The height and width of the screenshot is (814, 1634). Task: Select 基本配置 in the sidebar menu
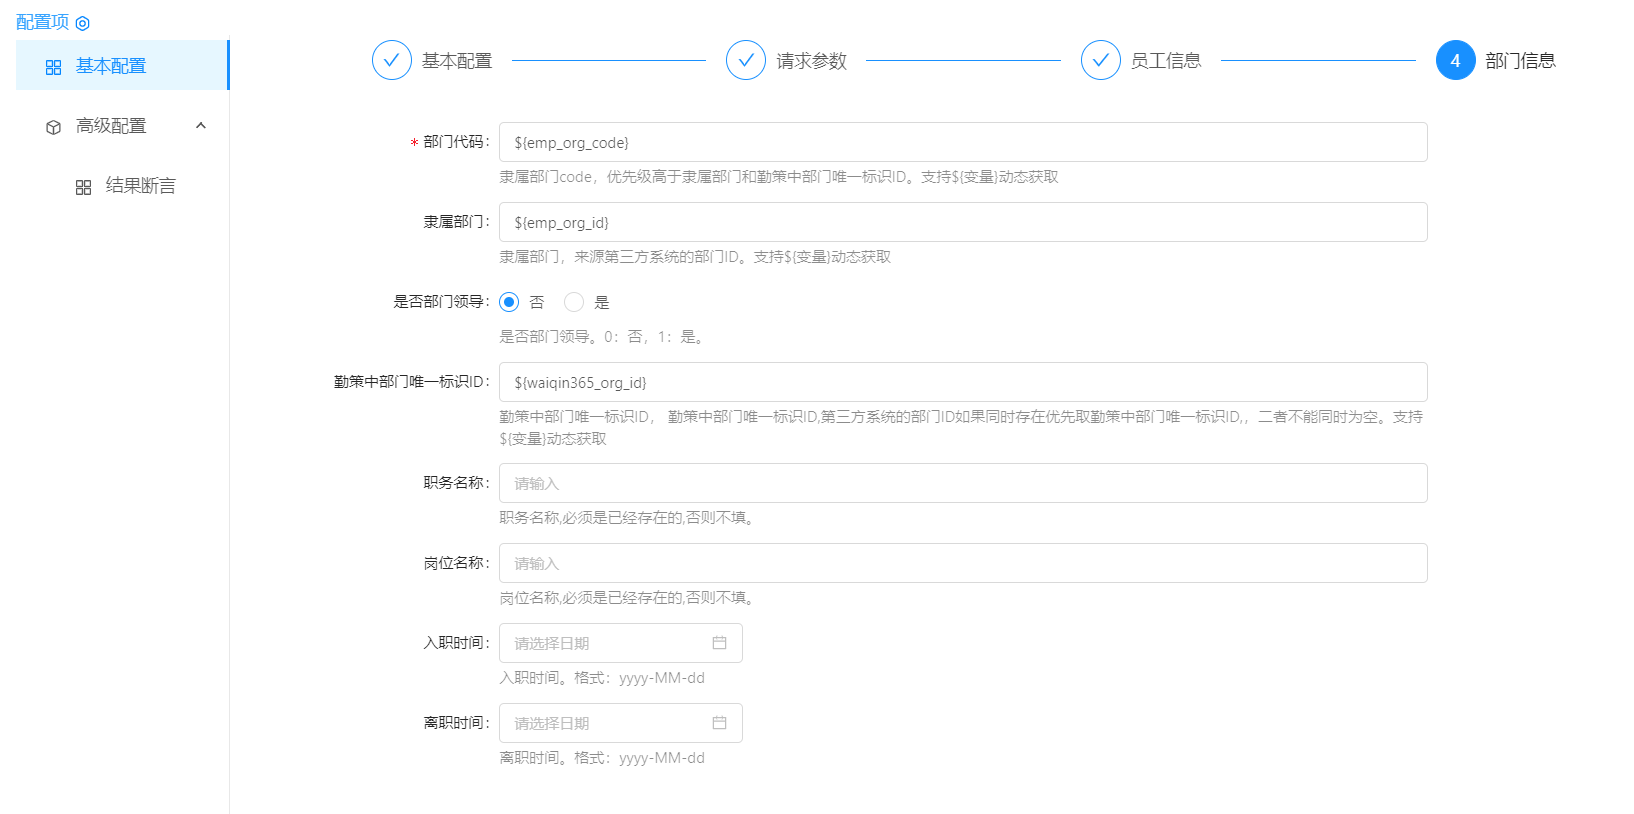111,66
